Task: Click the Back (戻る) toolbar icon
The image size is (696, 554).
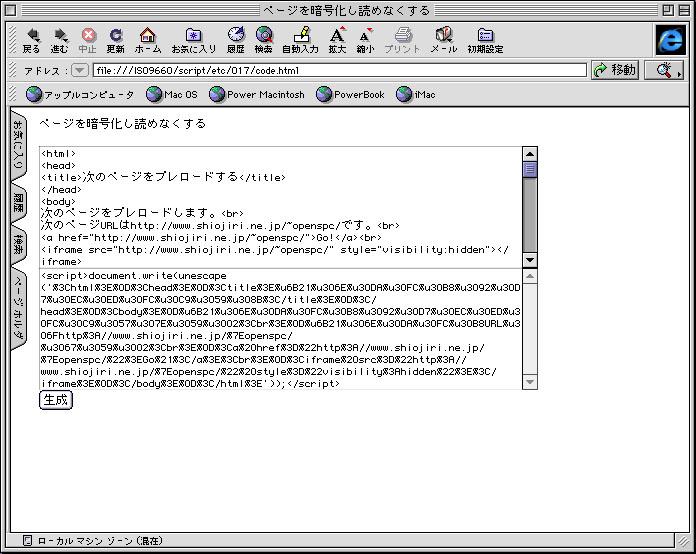Action: point(32,40)
